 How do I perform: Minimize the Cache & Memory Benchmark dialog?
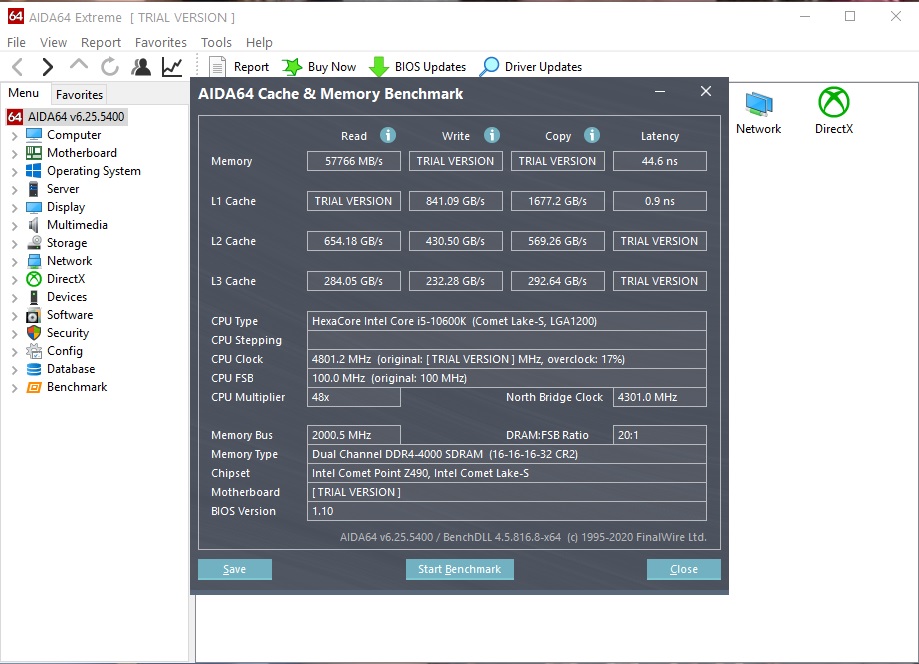tap(660, 92)
